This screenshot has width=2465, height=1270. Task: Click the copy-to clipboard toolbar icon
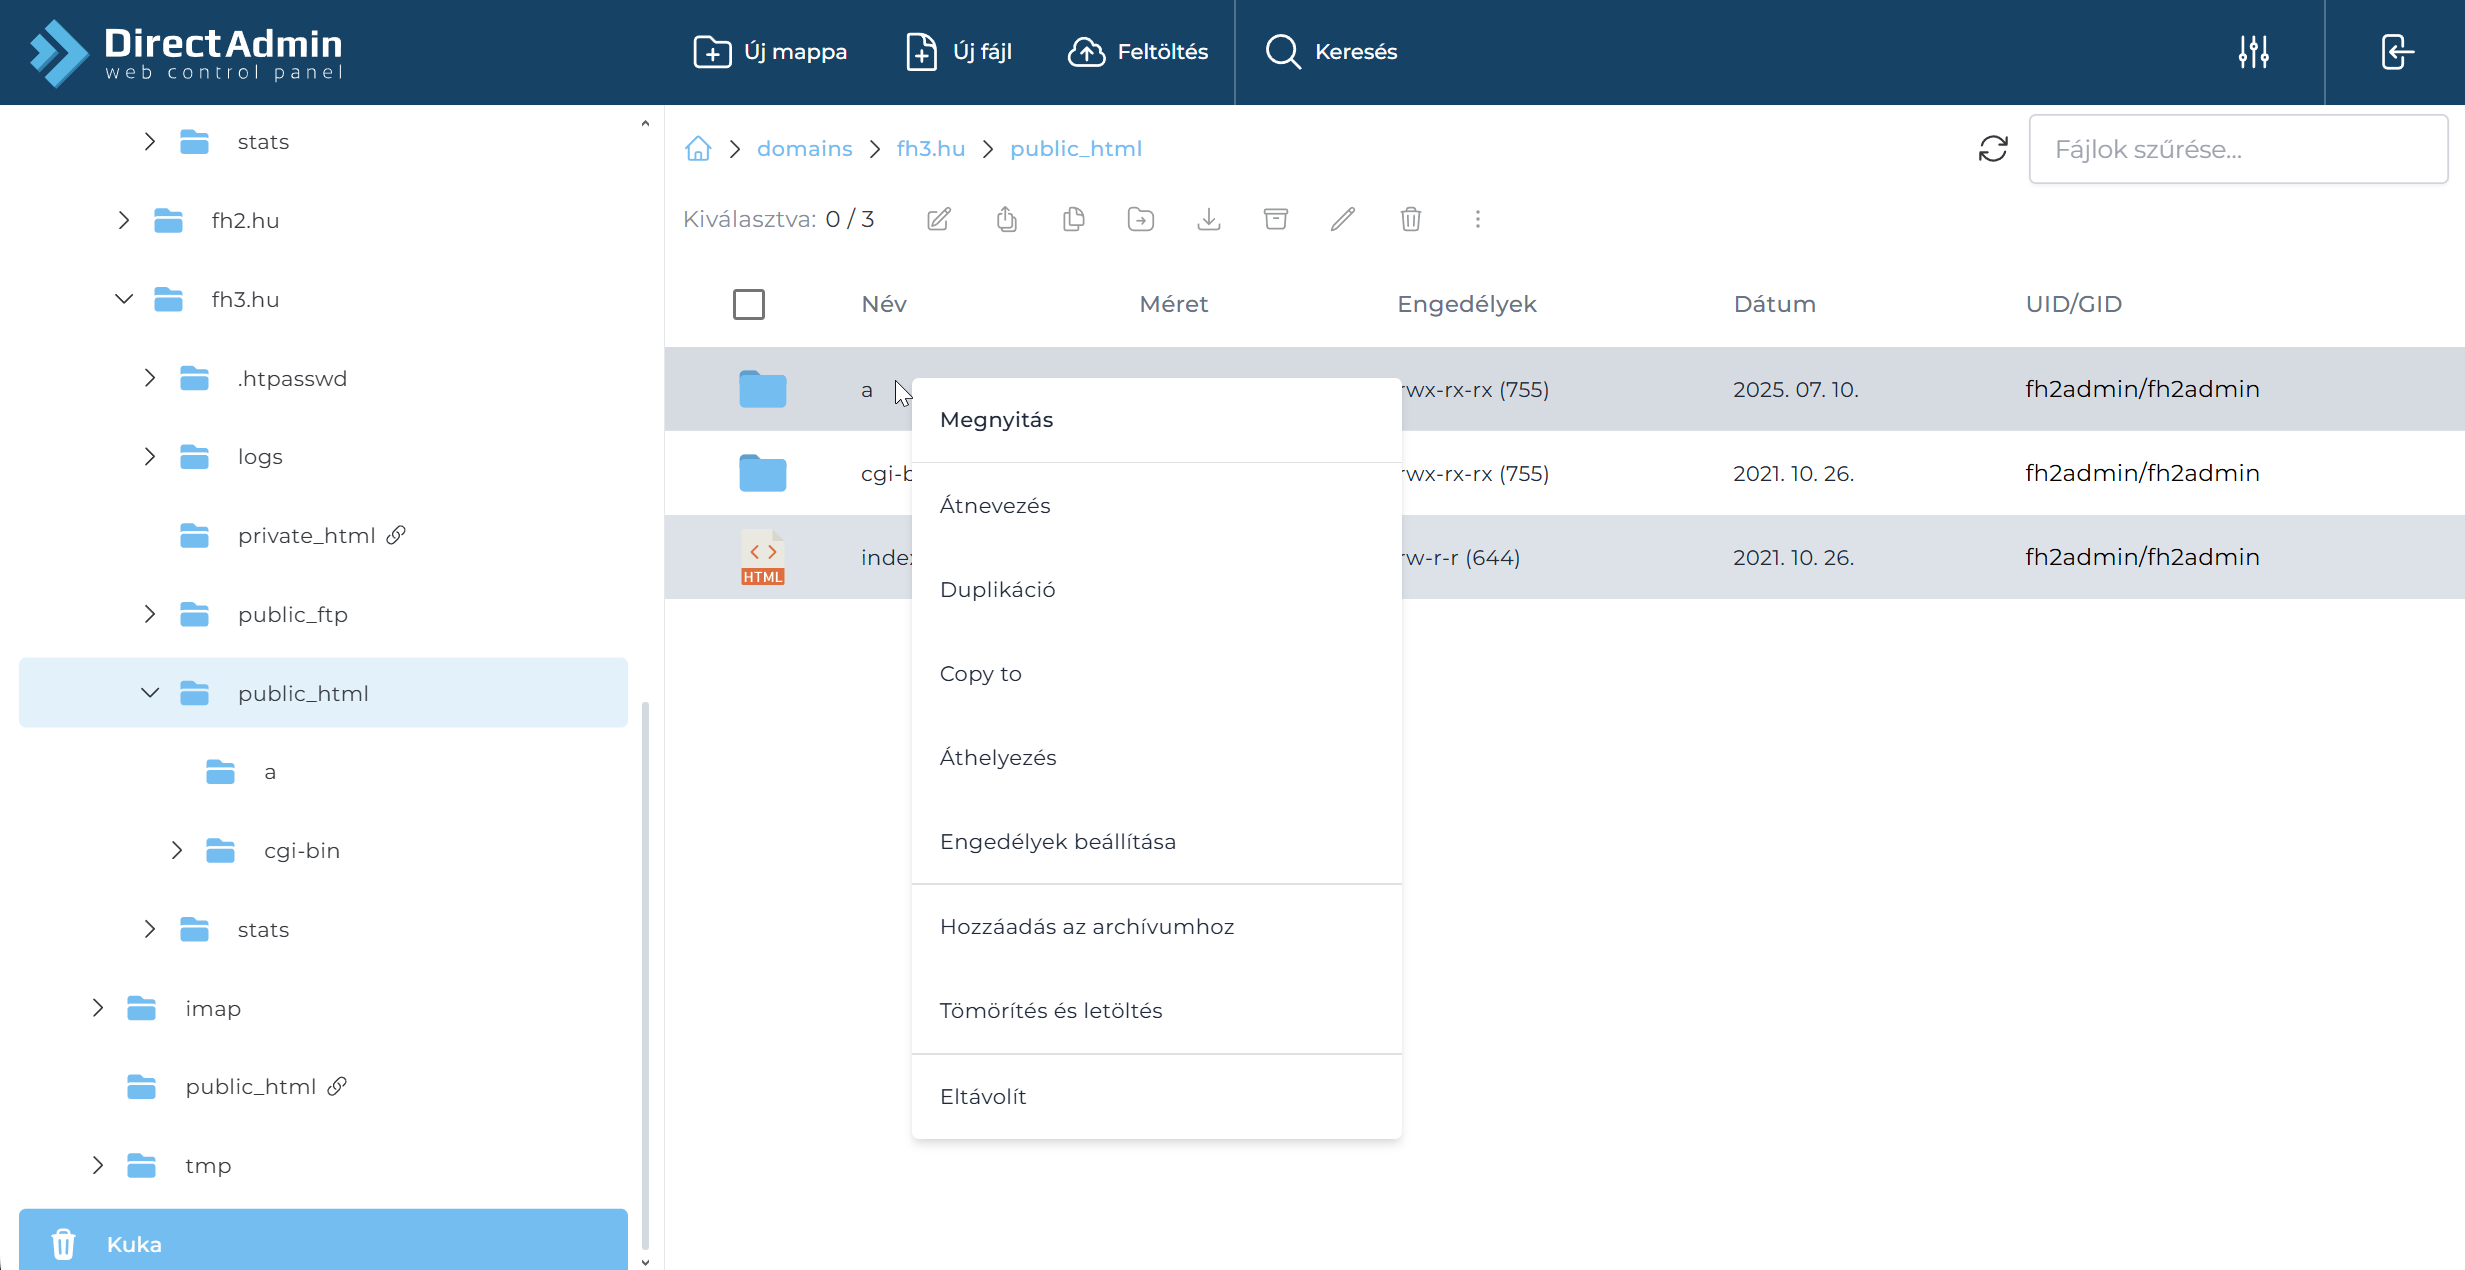coord(1007,219)
